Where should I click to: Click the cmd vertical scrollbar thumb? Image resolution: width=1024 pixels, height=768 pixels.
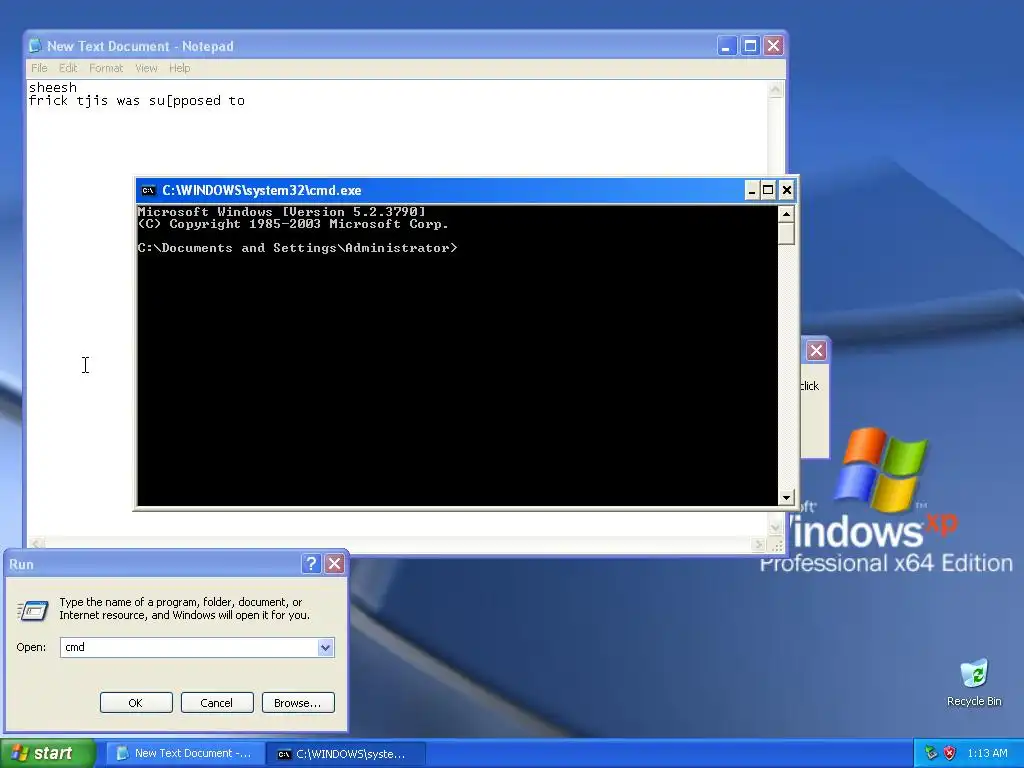786,233
